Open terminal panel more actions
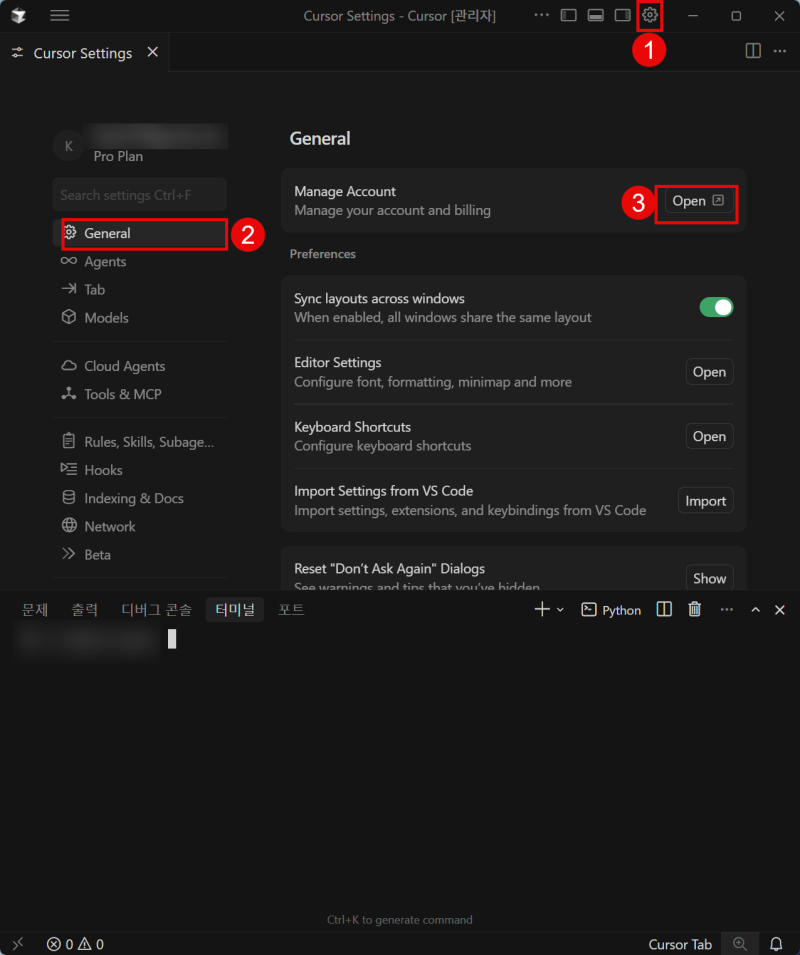The width and height of the screenshot is (800, 955). 726,610
